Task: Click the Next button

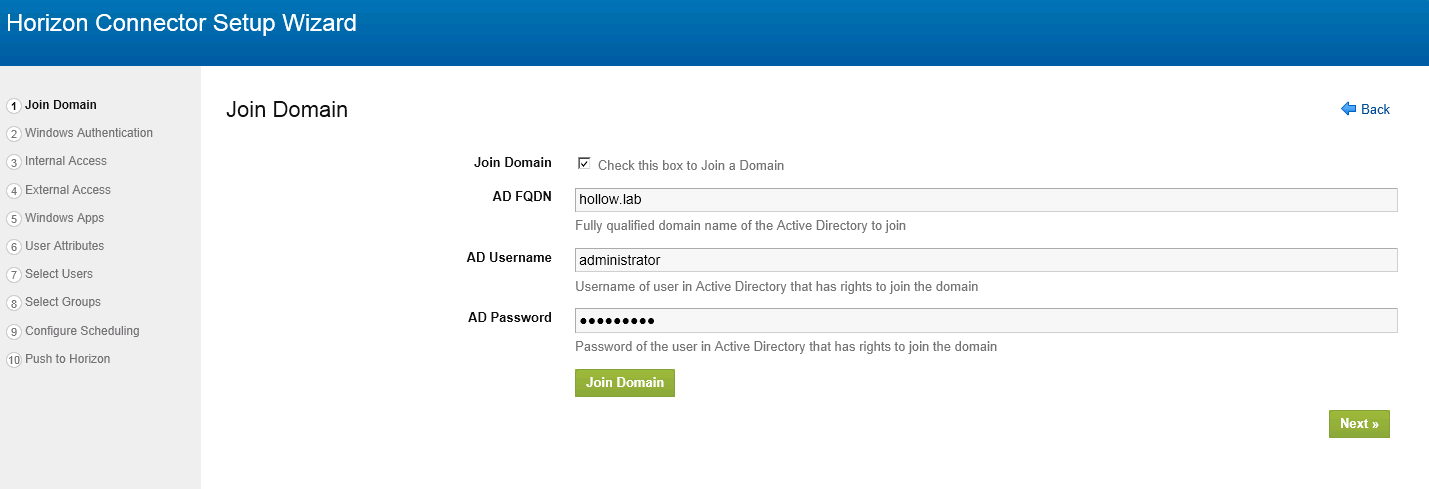Action: point(1359,424)
